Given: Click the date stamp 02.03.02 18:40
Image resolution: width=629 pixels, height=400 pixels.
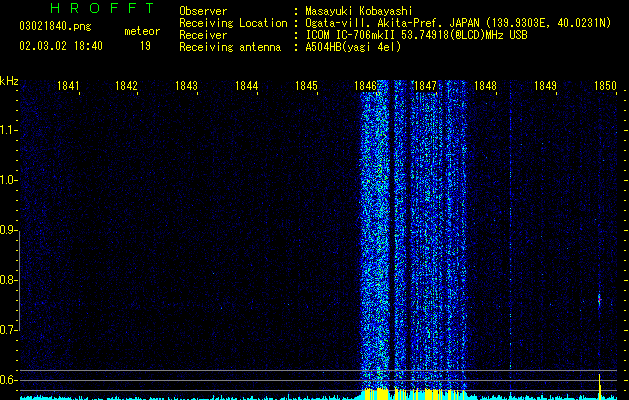Looking at the screenshot, I should pyautogui.click(x=61, y=46).
